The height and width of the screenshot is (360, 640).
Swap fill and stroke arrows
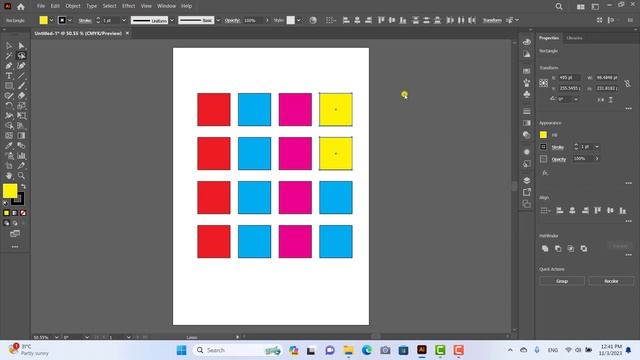23,187
